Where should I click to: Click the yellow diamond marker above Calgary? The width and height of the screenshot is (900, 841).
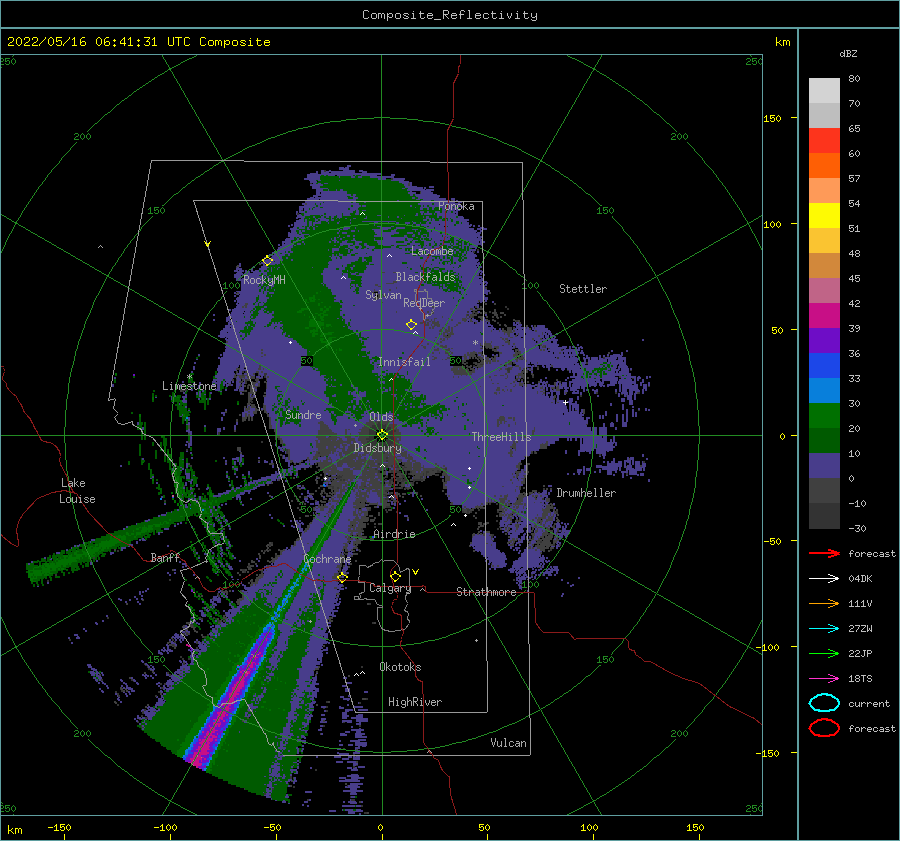click(x=395, y=576)
